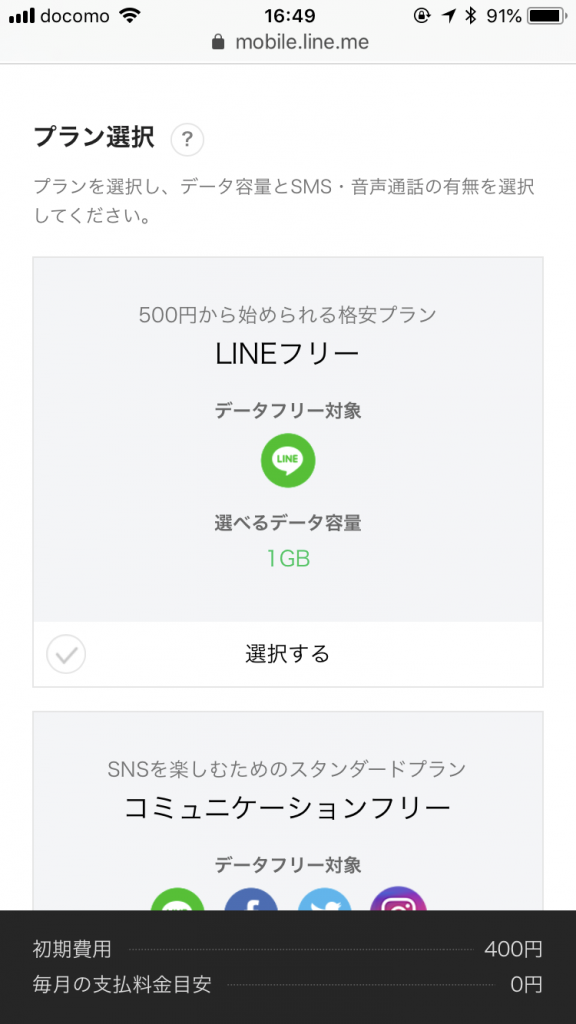Tap the LINEフリー plan title
The height and width of the screenshot is (1024, 576).
pos(288,354)
